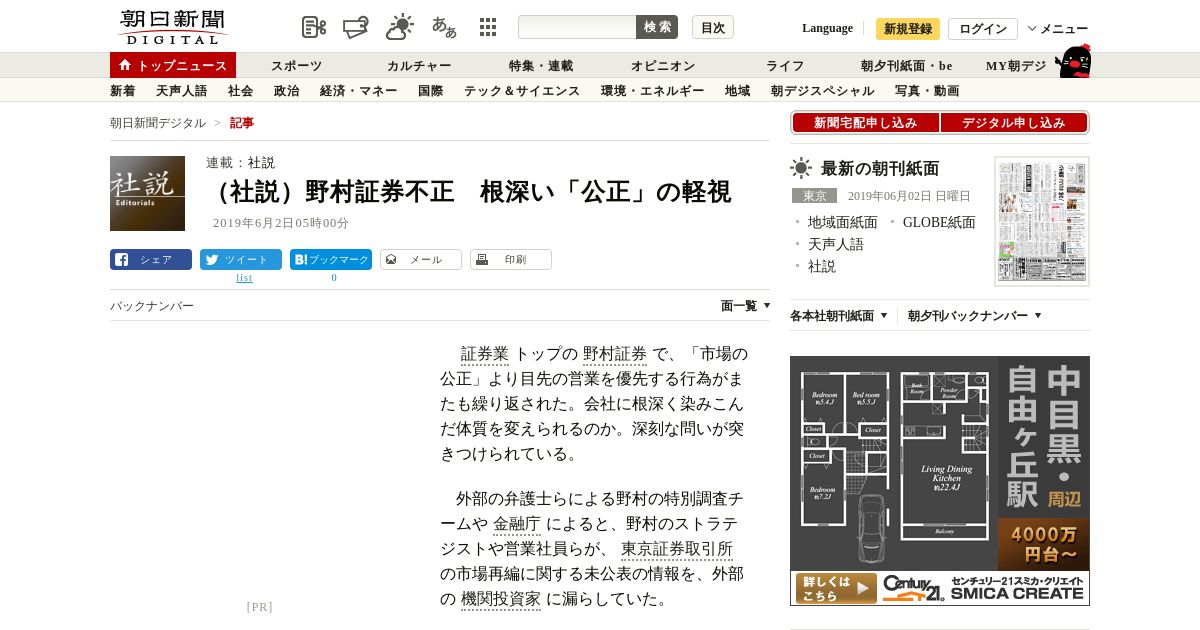Change font size with ああ icon
Viewport: 1200px width, 630px height.
point(444,27)
